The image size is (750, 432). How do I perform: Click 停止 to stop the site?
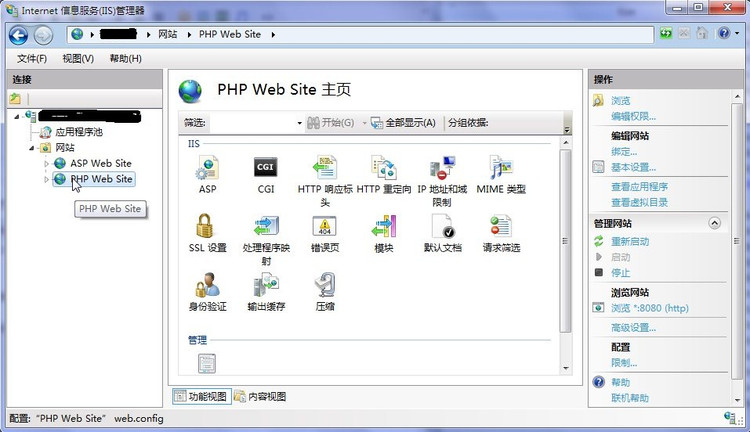pyautogui.click(x=620, y=273)
